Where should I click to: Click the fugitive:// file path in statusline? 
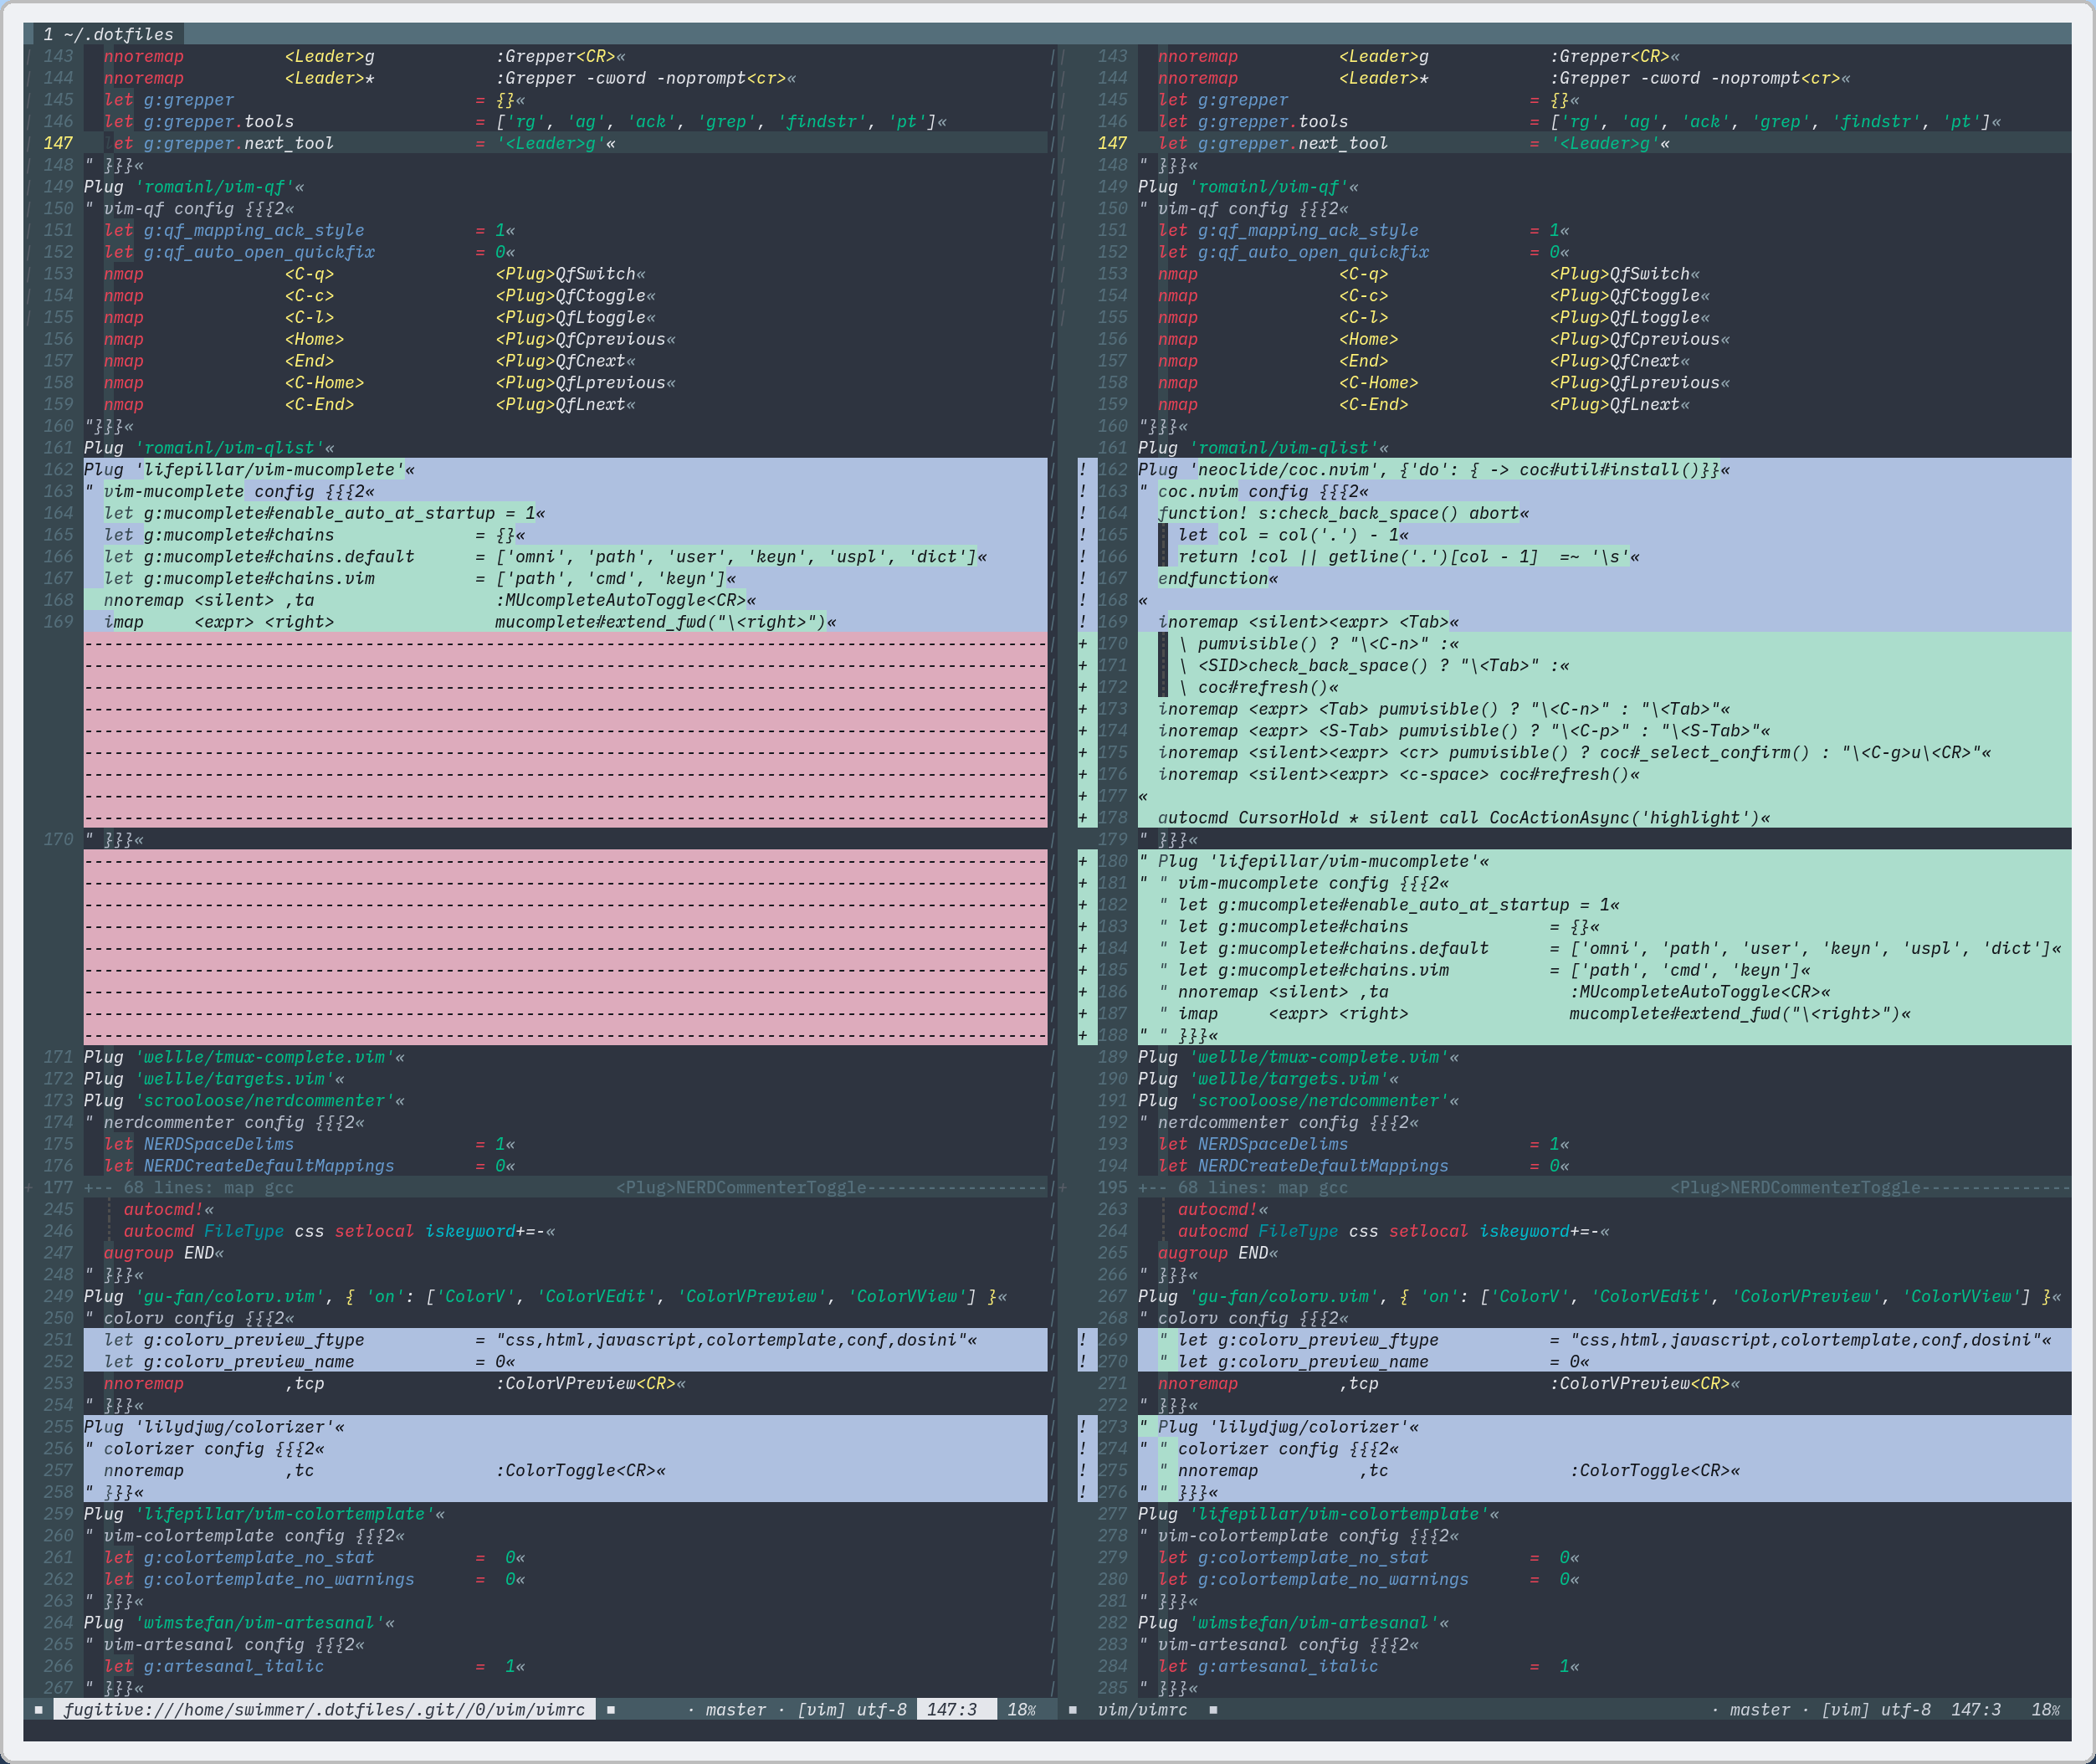324,1710
